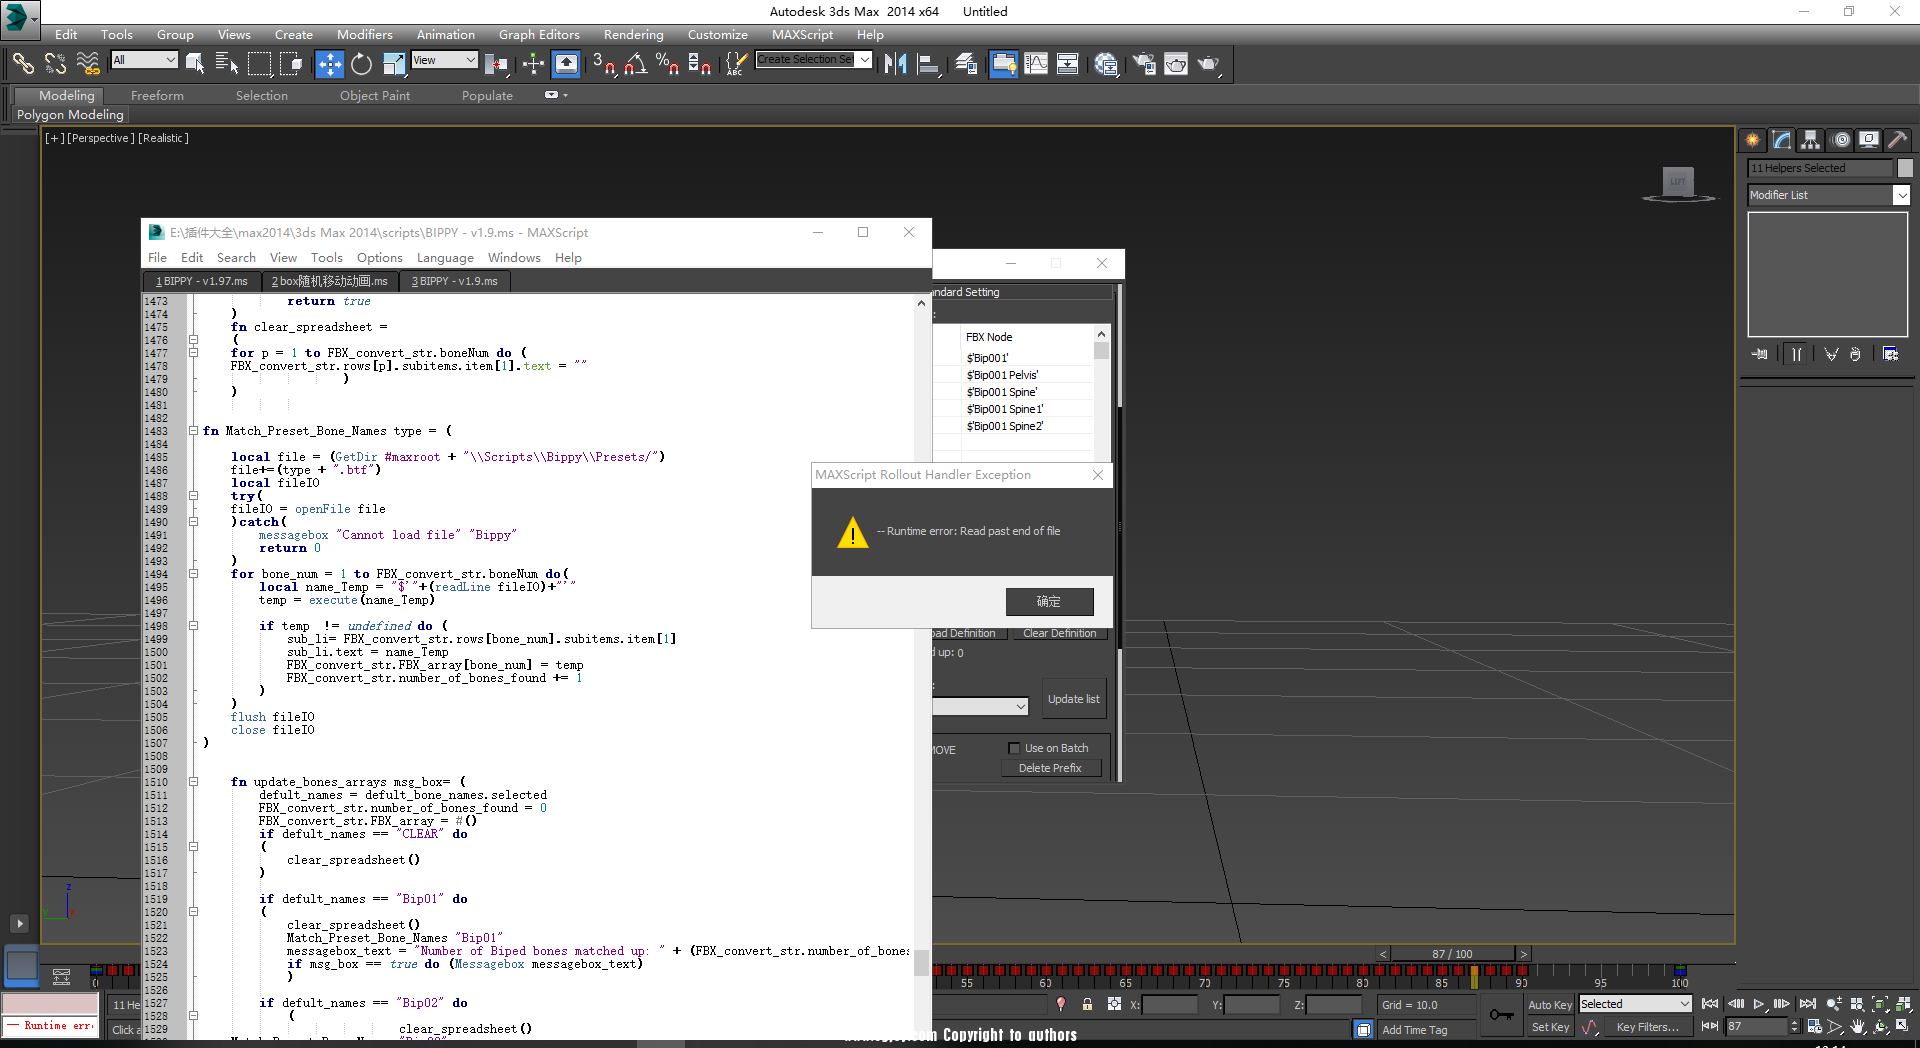This screenshot has height=1048, width=1920.
Task: Toggle the Percent Snap icon
Action: (x=667, y=64)
